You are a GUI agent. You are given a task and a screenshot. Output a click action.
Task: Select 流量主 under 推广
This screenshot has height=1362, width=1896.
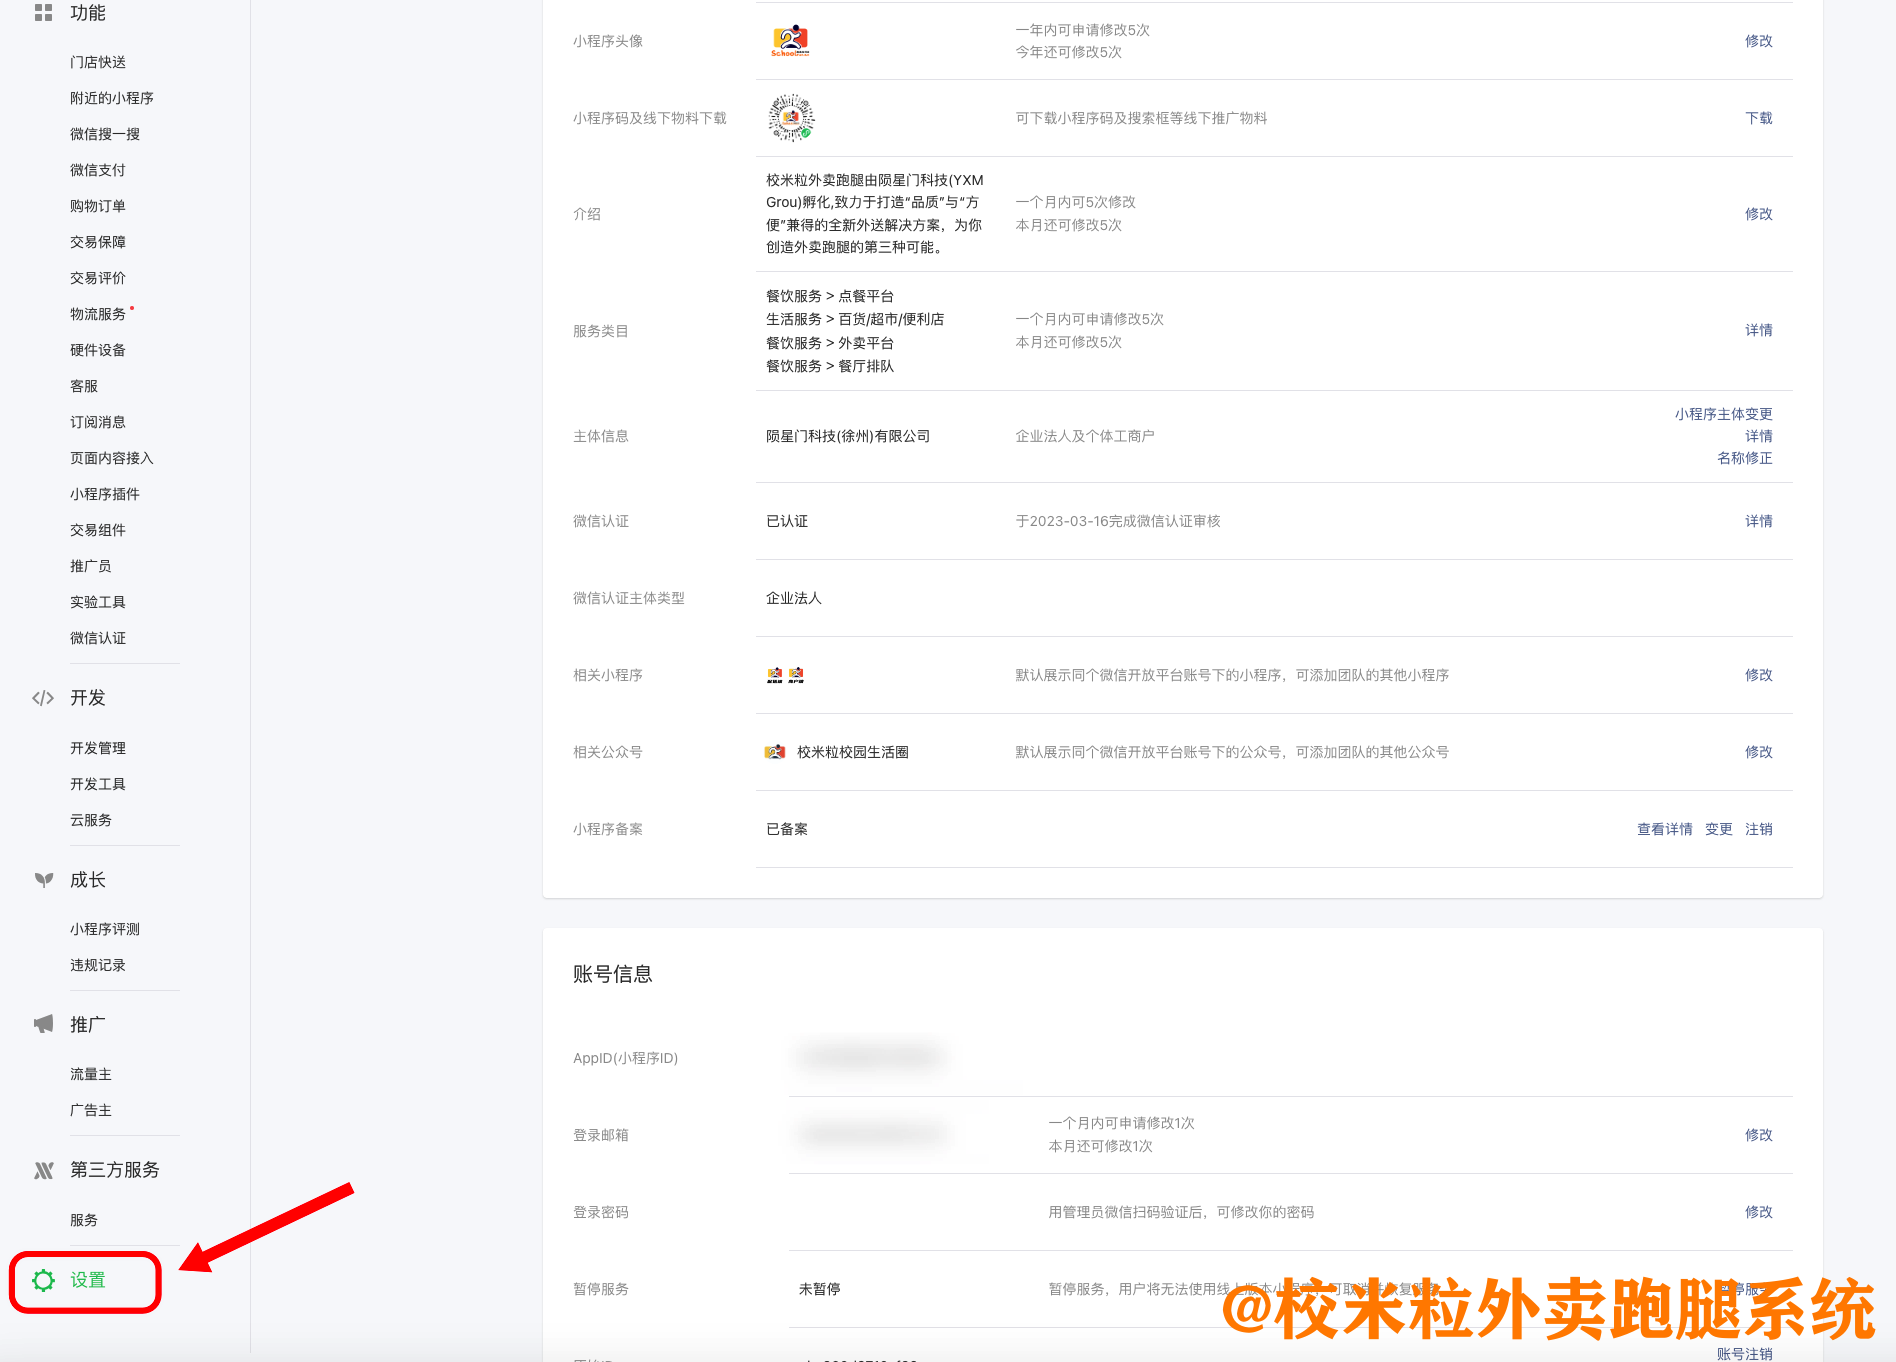(91, 1074)
